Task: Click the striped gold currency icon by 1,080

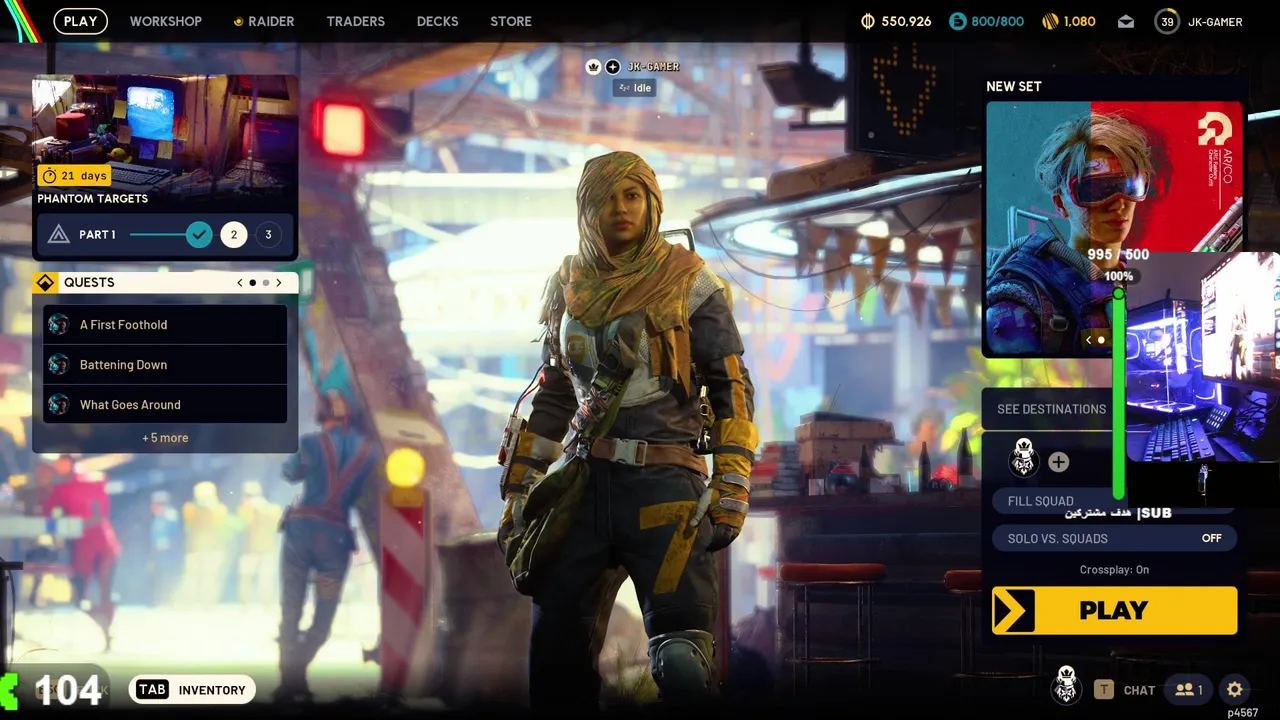Action: [1050, 21]
